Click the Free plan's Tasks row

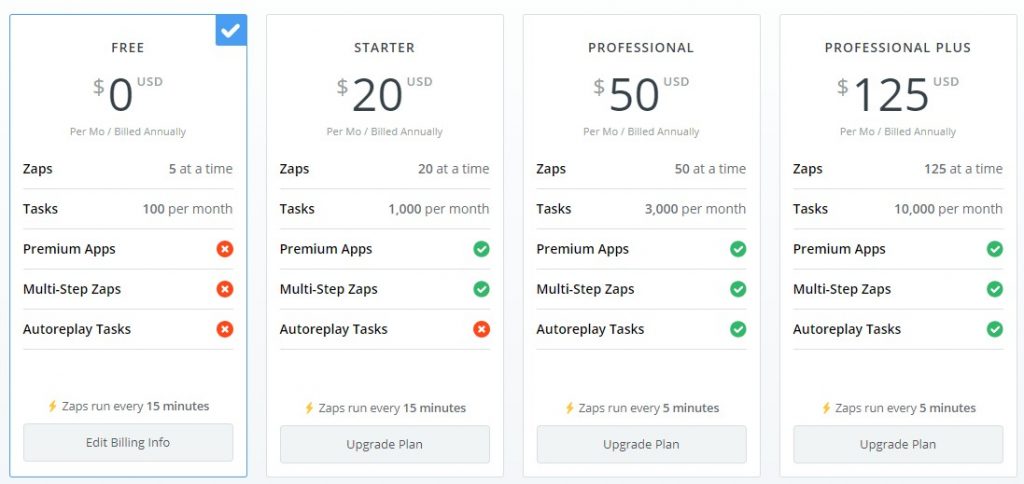pyautogui.click(x=128, y=209)
